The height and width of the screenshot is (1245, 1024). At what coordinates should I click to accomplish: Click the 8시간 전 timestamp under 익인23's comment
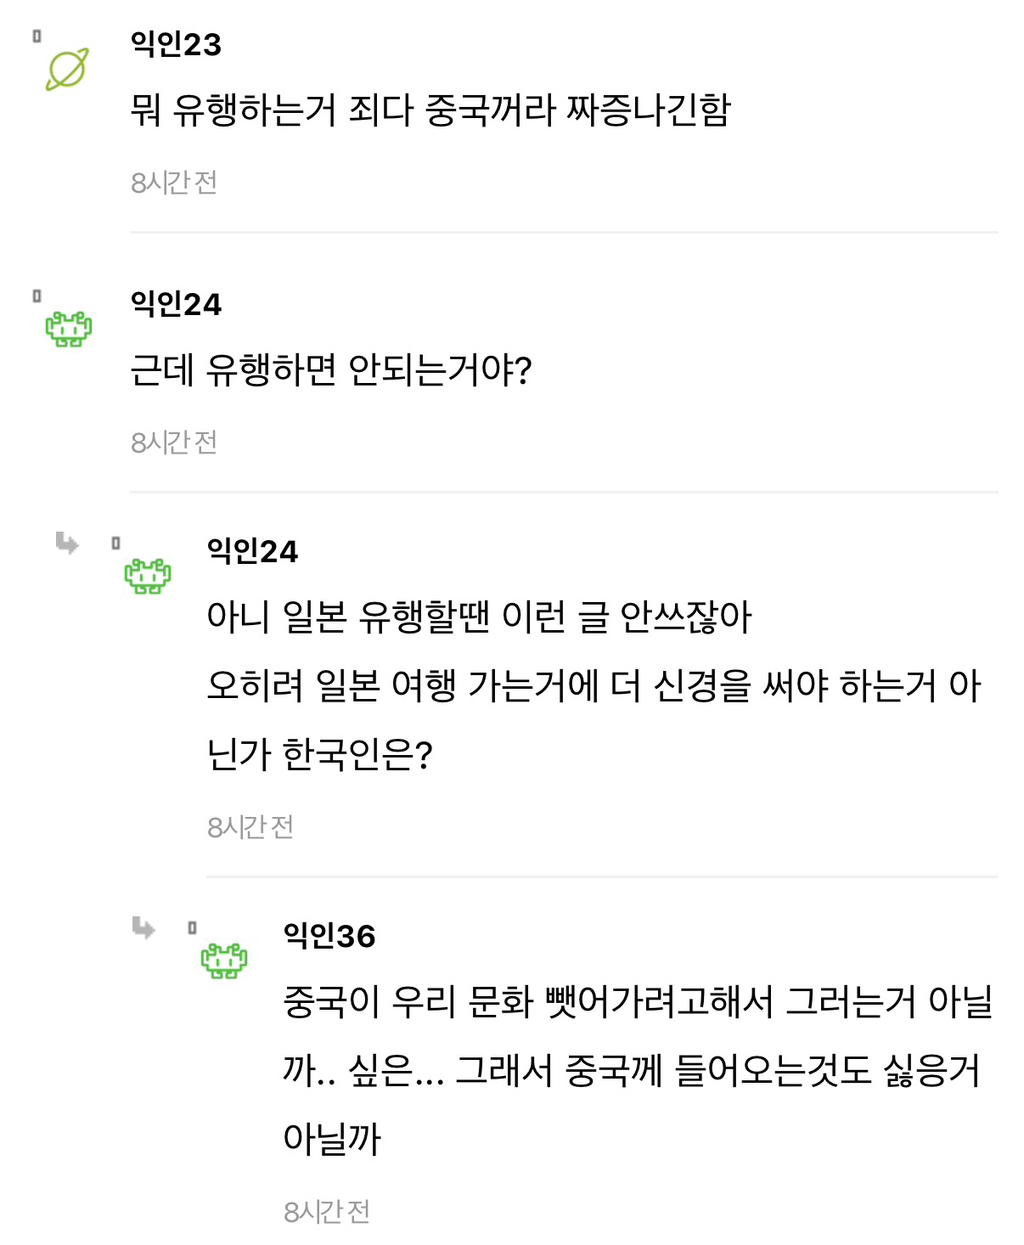(173, 182)
